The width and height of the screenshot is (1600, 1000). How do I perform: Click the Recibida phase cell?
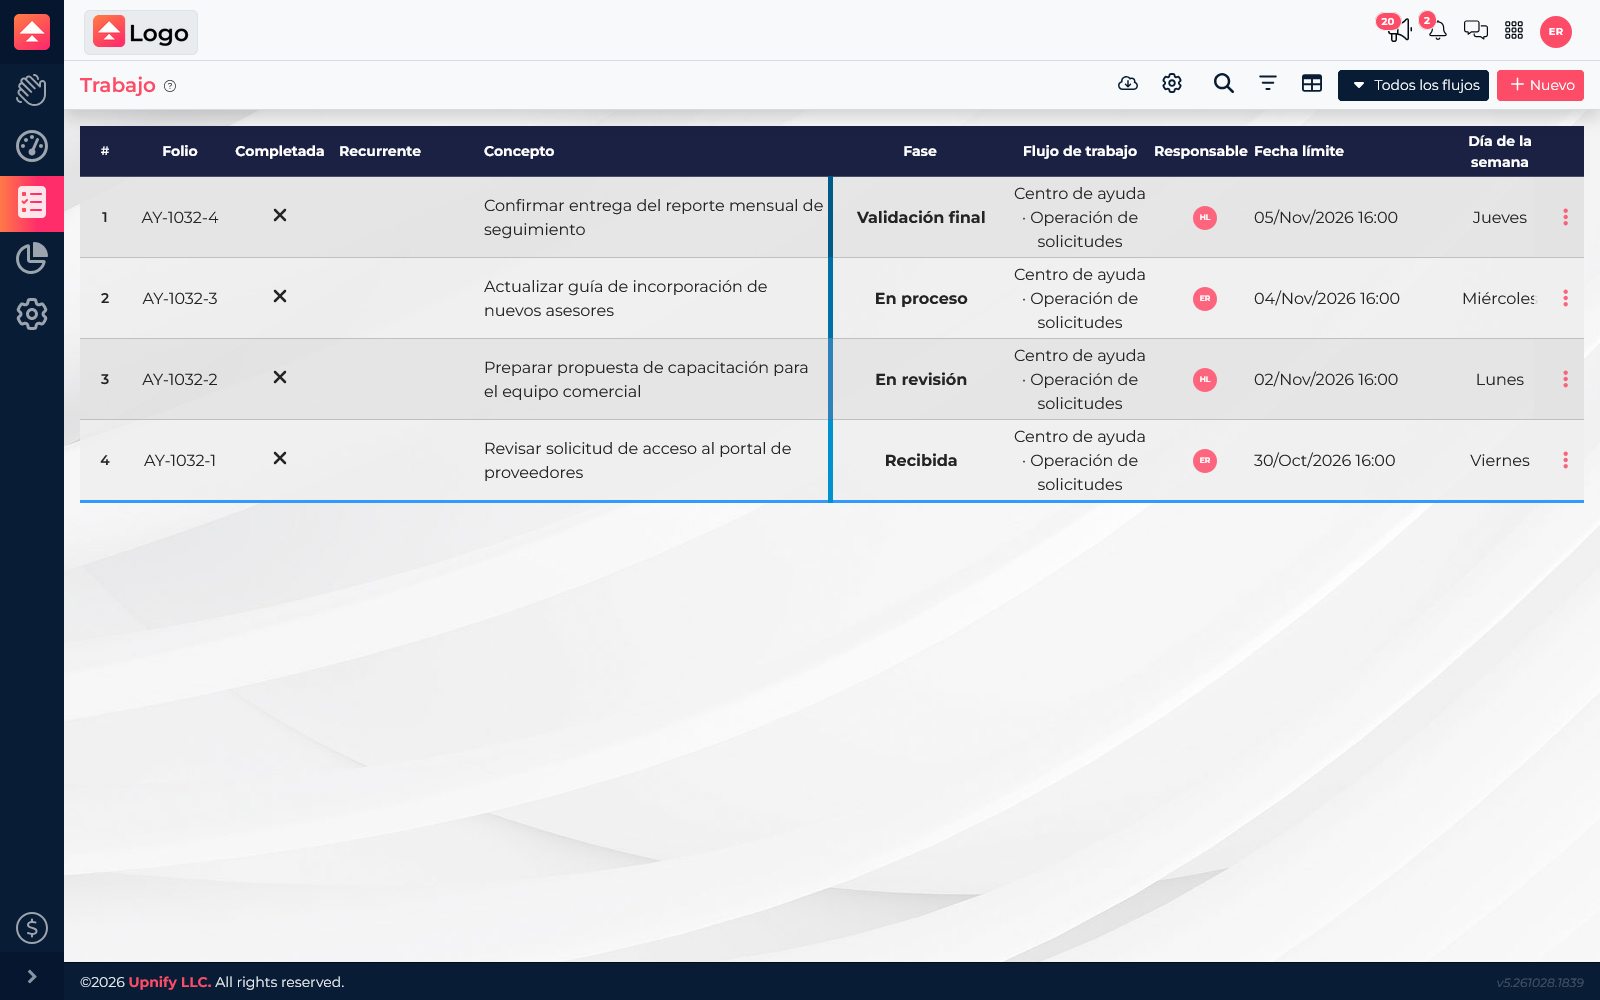coord(921,460)
